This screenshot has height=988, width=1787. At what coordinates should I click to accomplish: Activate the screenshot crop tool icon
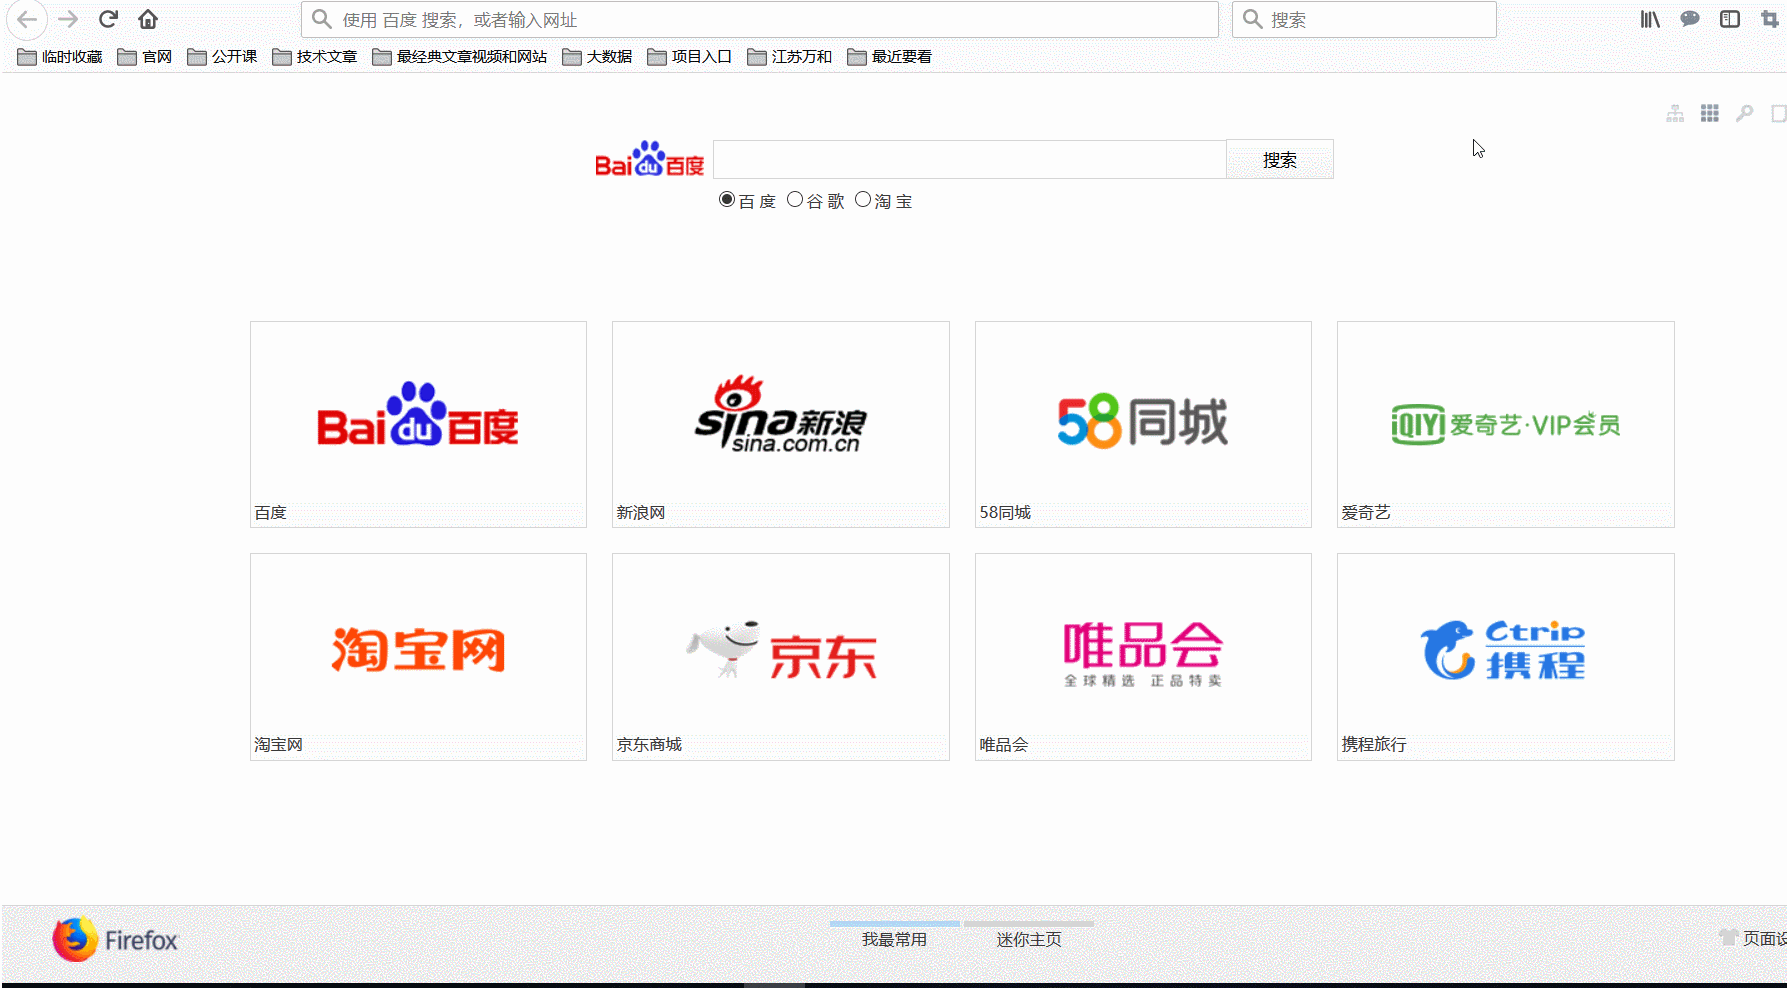point(1769,19)
